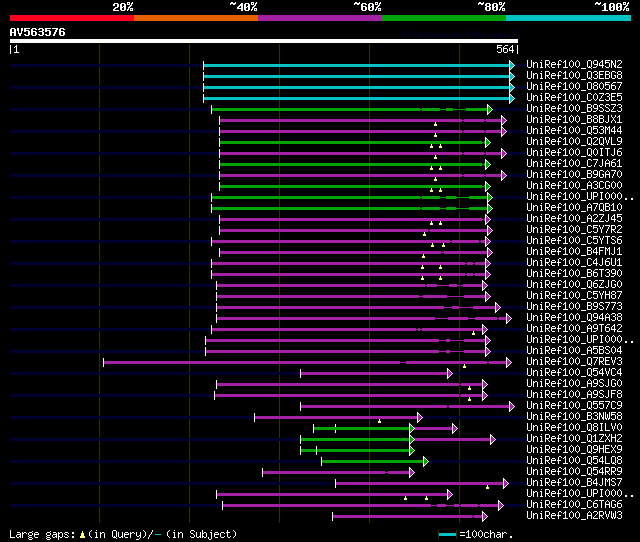Click the green alignment bar for Q54LQ8
Viewport: 640px width, 542px height.
[x=373, y=462]
